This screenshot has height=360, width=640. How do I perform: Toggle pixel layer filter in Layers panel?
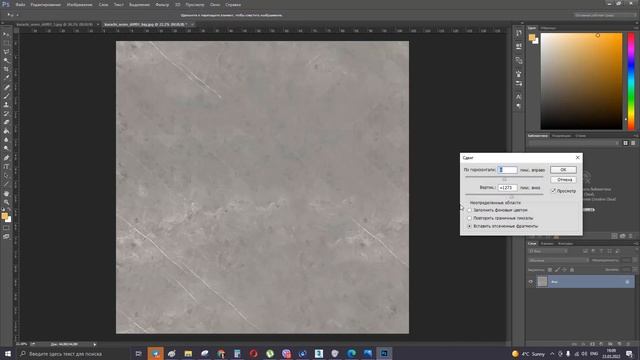pyautogui.click(x=585, y=251)
